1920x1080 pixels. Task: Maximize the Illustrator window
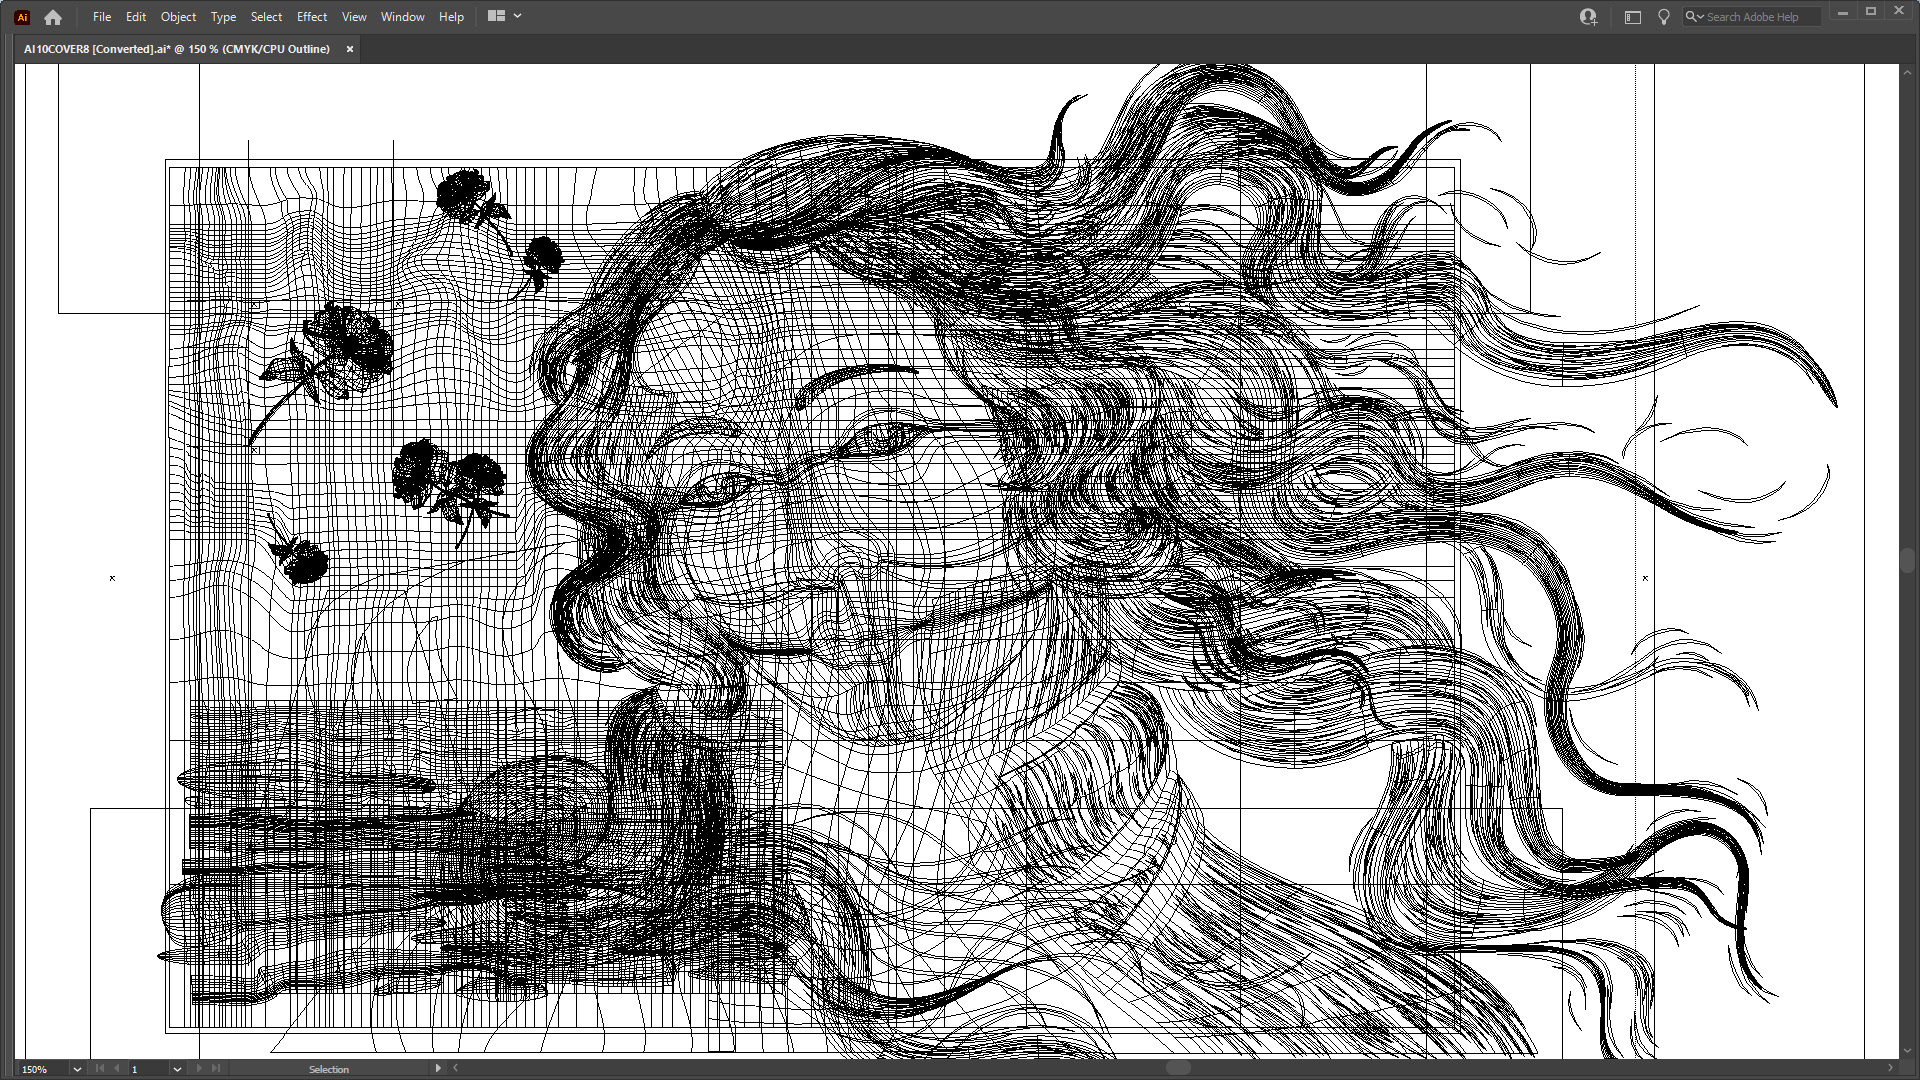pyautogui.click(x=1870, y=12)
